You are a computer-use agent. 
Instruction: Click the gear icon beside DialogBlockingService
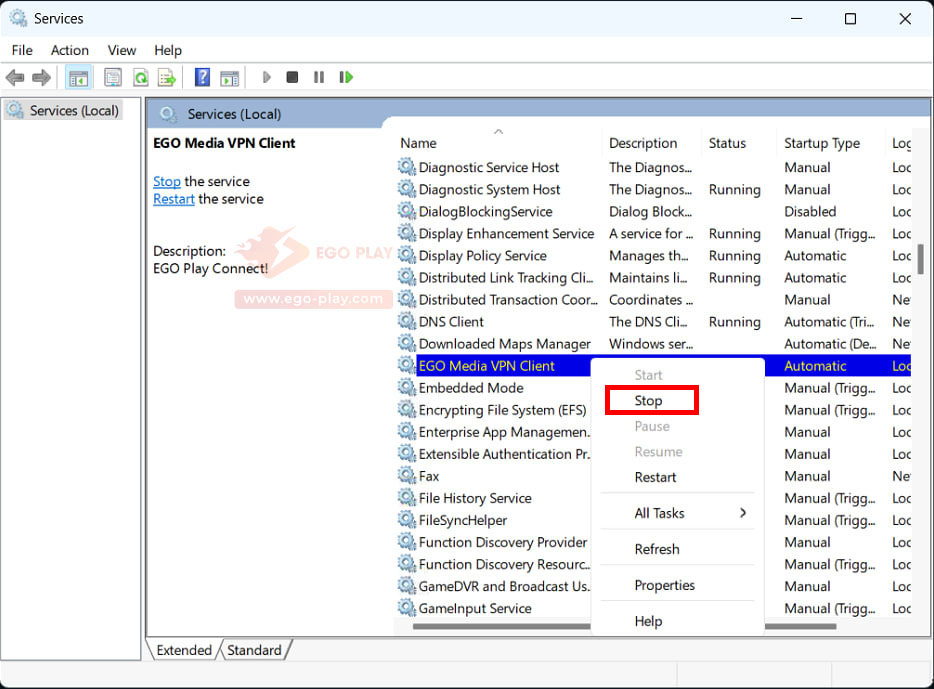click(x=407, y=211)
